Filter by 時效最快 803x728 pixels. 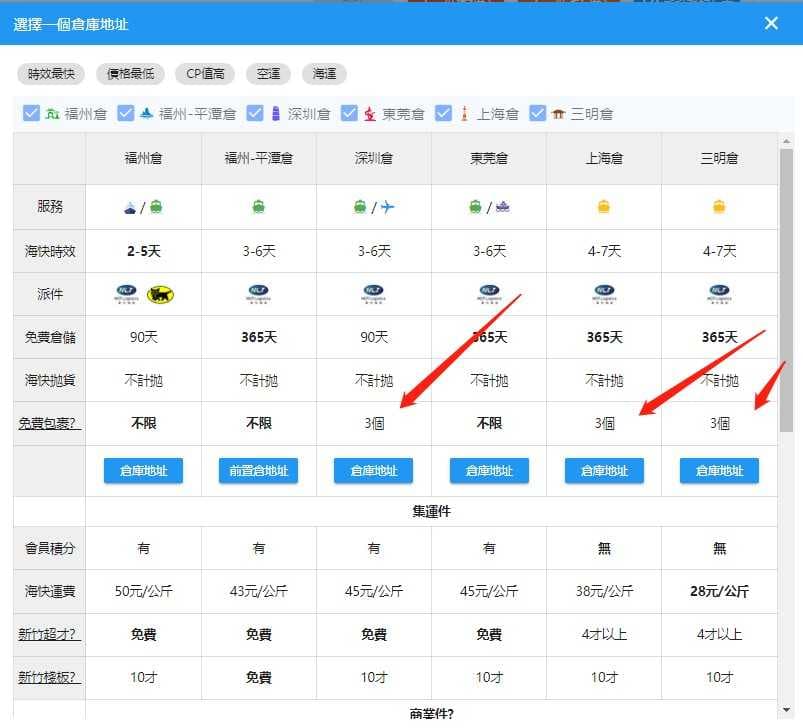click(51, 74)
